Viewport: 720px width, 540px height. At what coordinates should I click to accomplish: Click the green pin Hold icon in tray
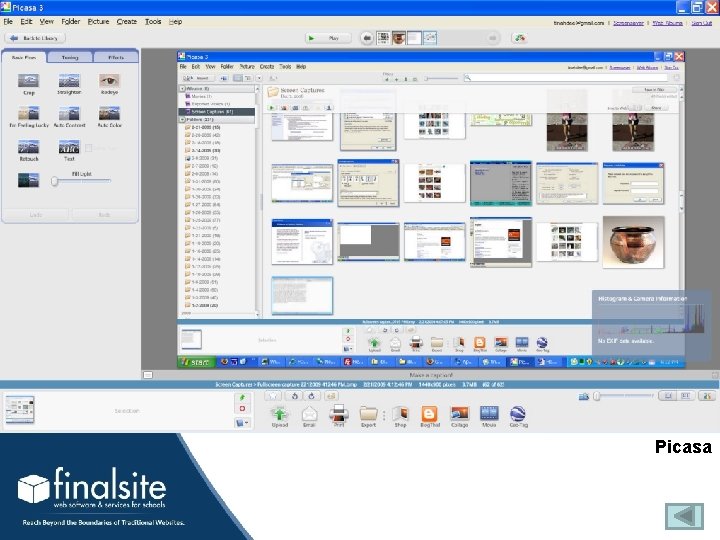(242, 398)
